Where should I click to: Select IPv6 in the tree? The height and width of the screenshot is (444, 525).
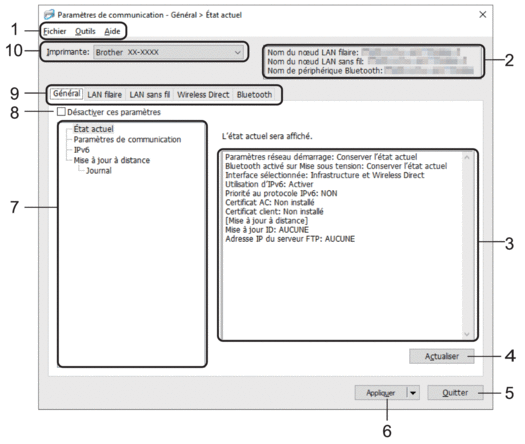pos(81,150)
